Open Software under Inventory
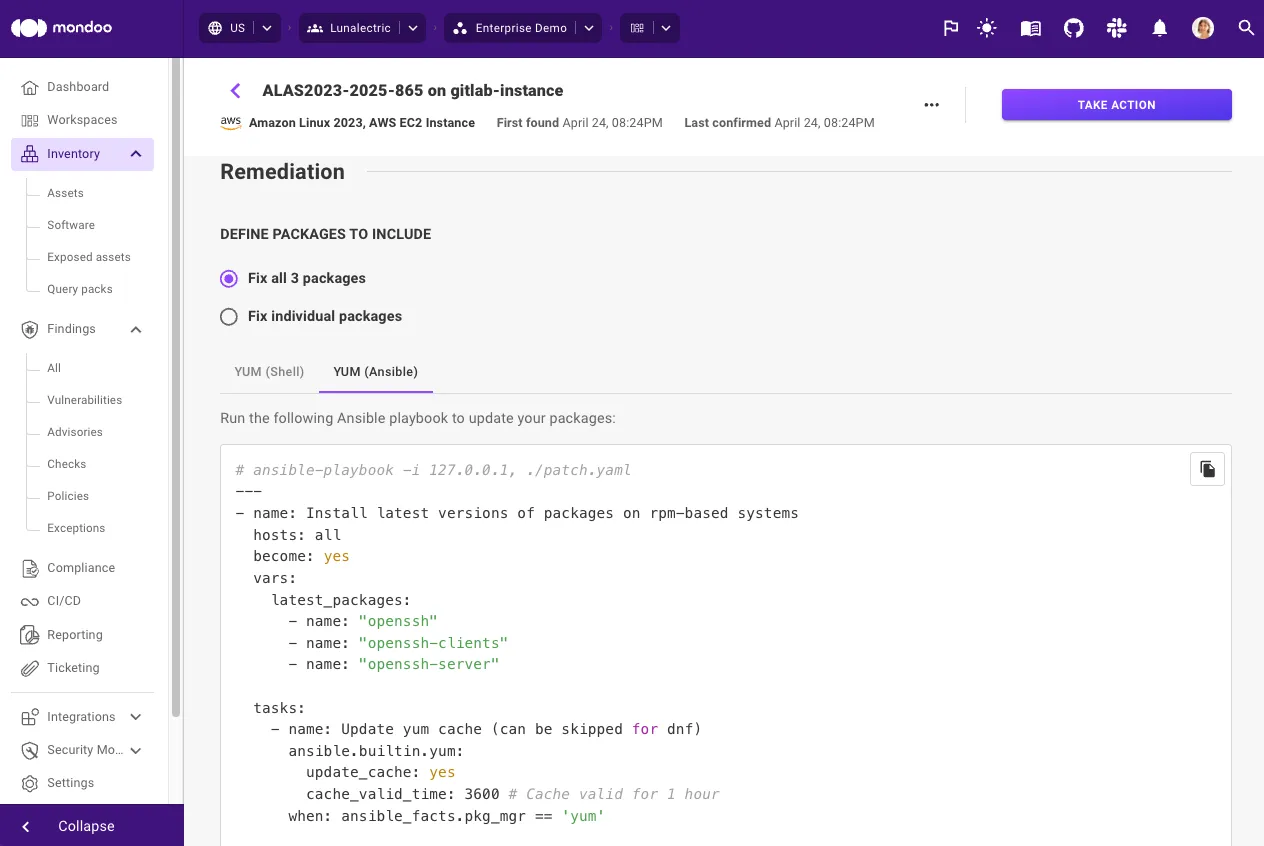The width and height of the screenshot is (1264, 846). [71, 225]
